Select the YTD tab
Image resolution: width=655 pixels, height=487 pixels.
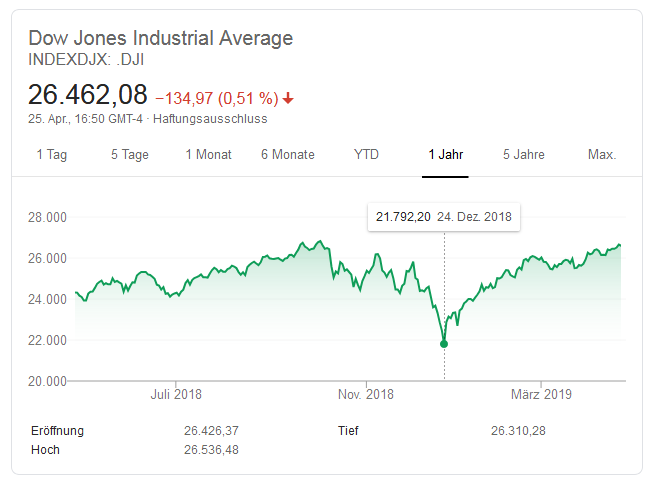pyautogui.click(x=366, y=155)
